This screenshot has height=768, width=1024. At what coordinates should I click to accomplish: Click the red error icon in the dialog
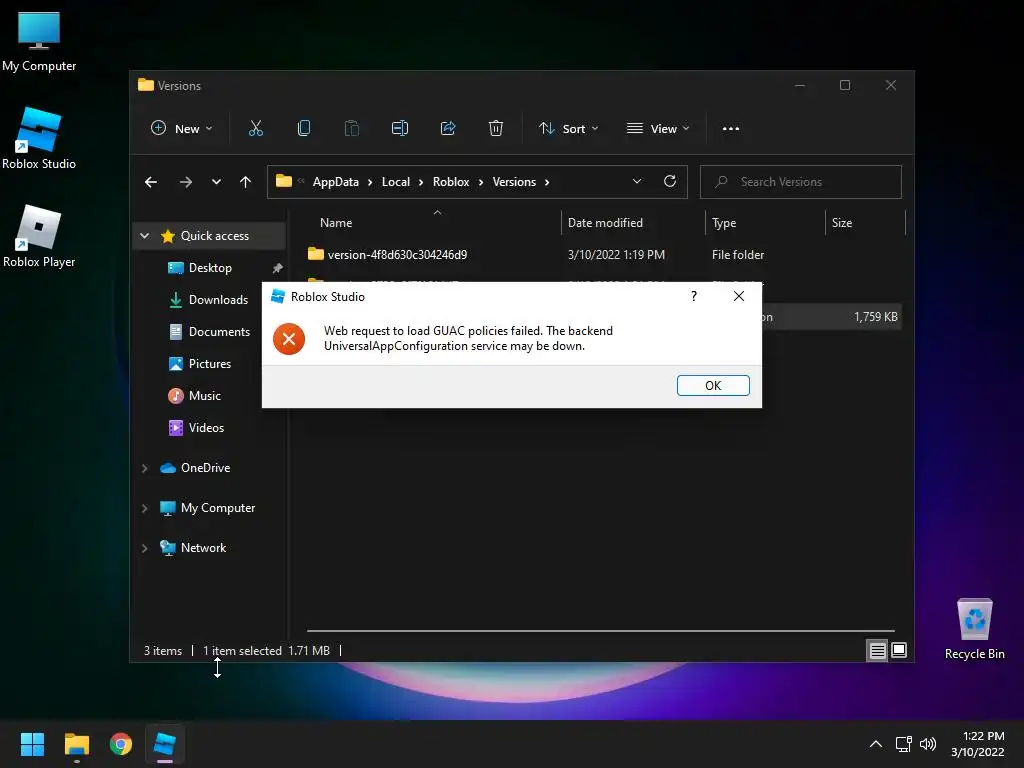[x=289, y=338]
